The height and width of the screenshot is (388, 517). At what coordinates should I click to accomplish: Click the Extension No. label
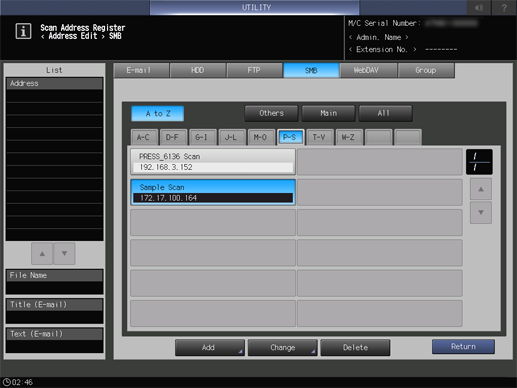[x=382, y=50]
